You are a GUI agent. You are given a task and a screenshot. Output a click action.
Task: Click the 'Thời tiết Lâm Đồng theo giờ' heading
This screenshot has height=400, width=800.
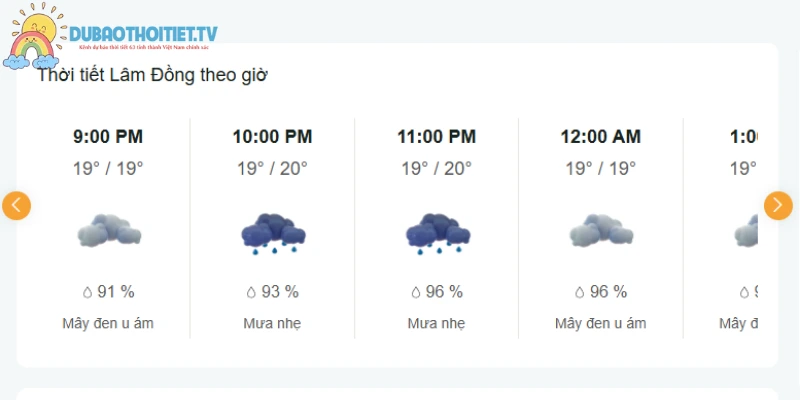[153, 75]
